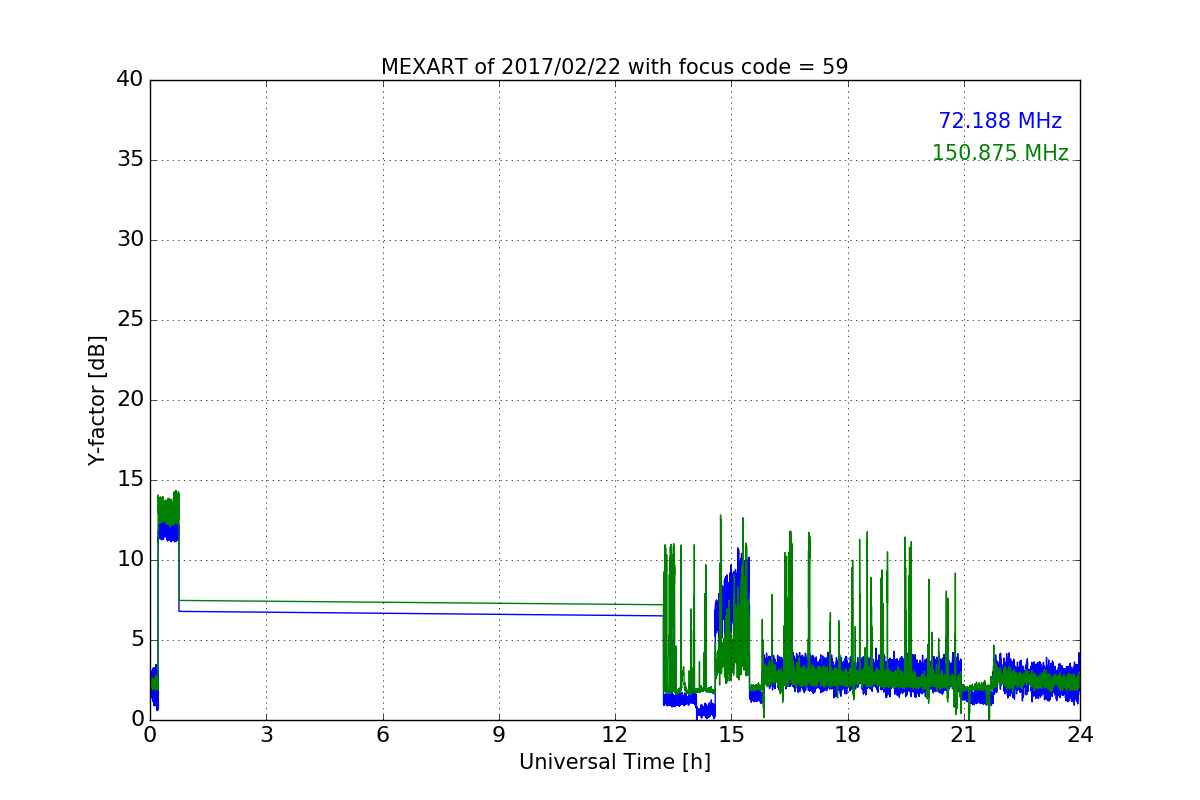Click the 12 tick on the time axis
The height and width of the screenshot is (800, 1200).
click(x=614, y=735)
